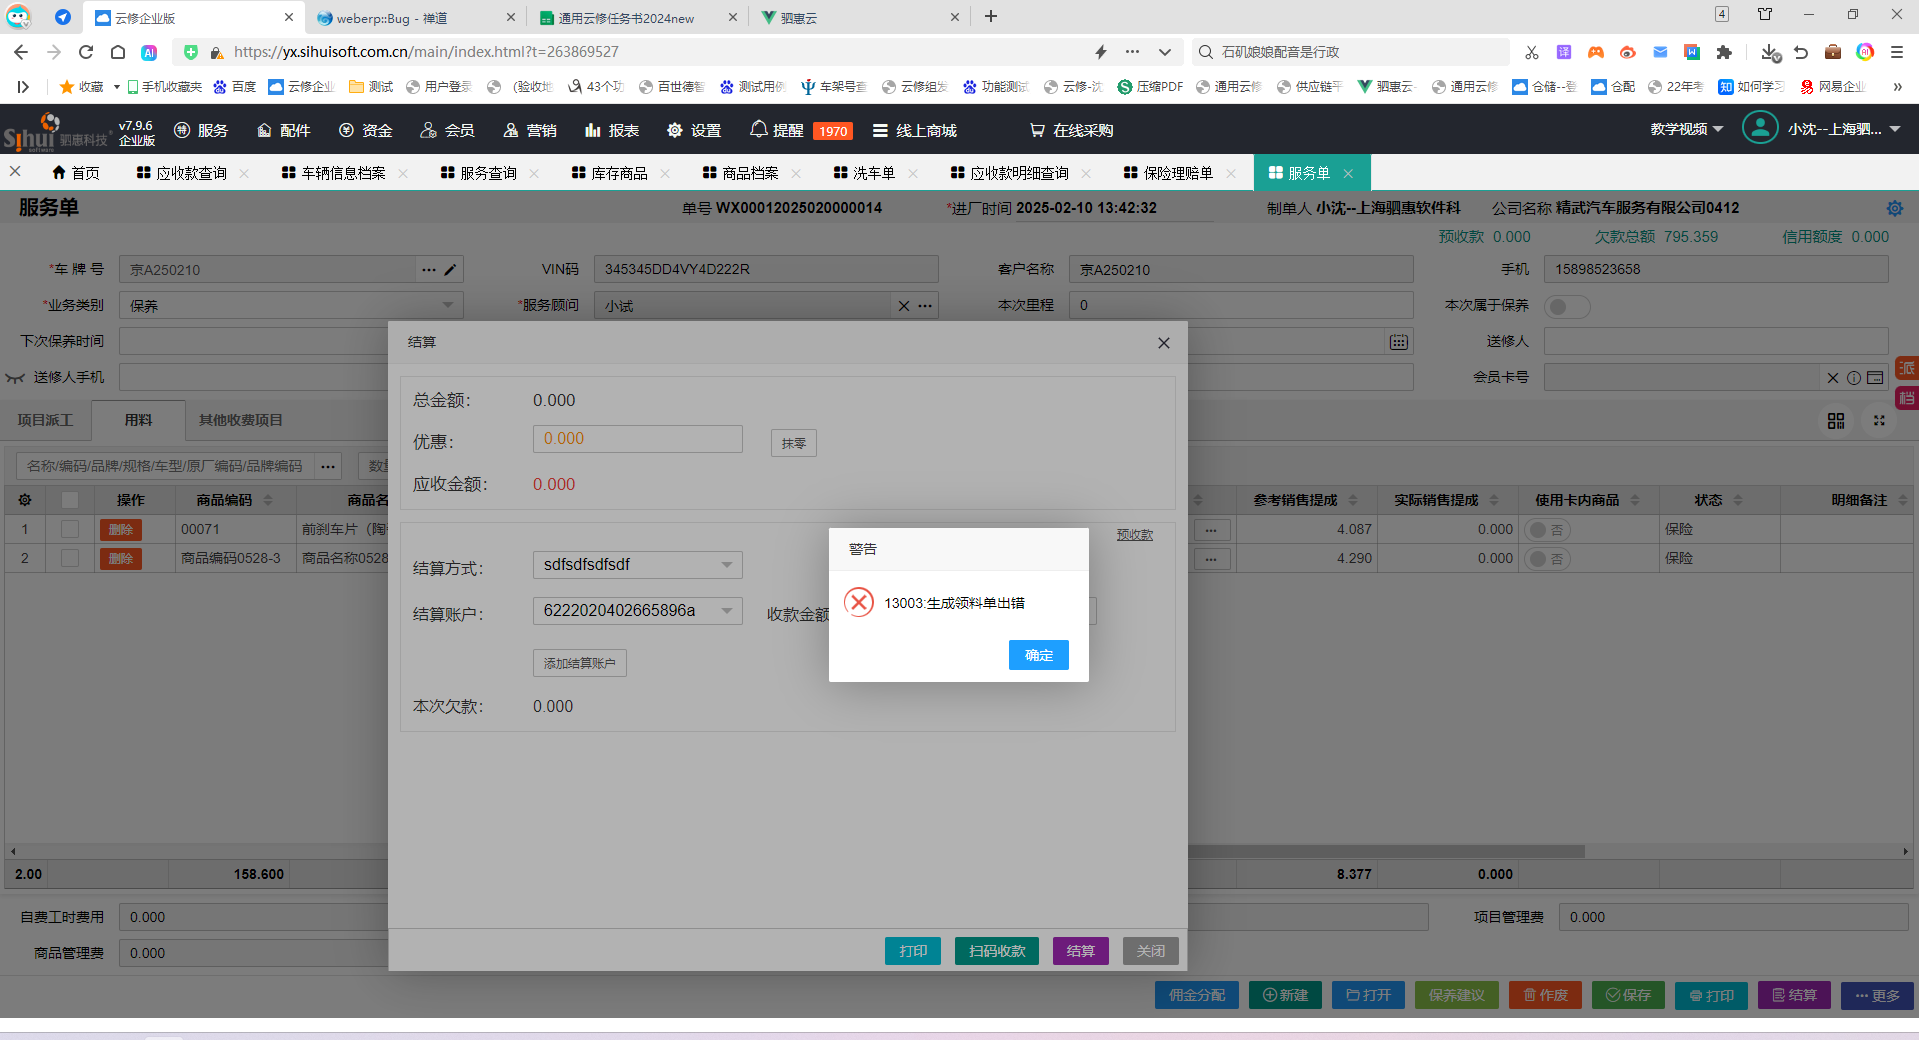The image size is (1919, 1040).
Task: Switch to the 项目派工 tab
Action: pyautogui.click(x=46, y=421)
